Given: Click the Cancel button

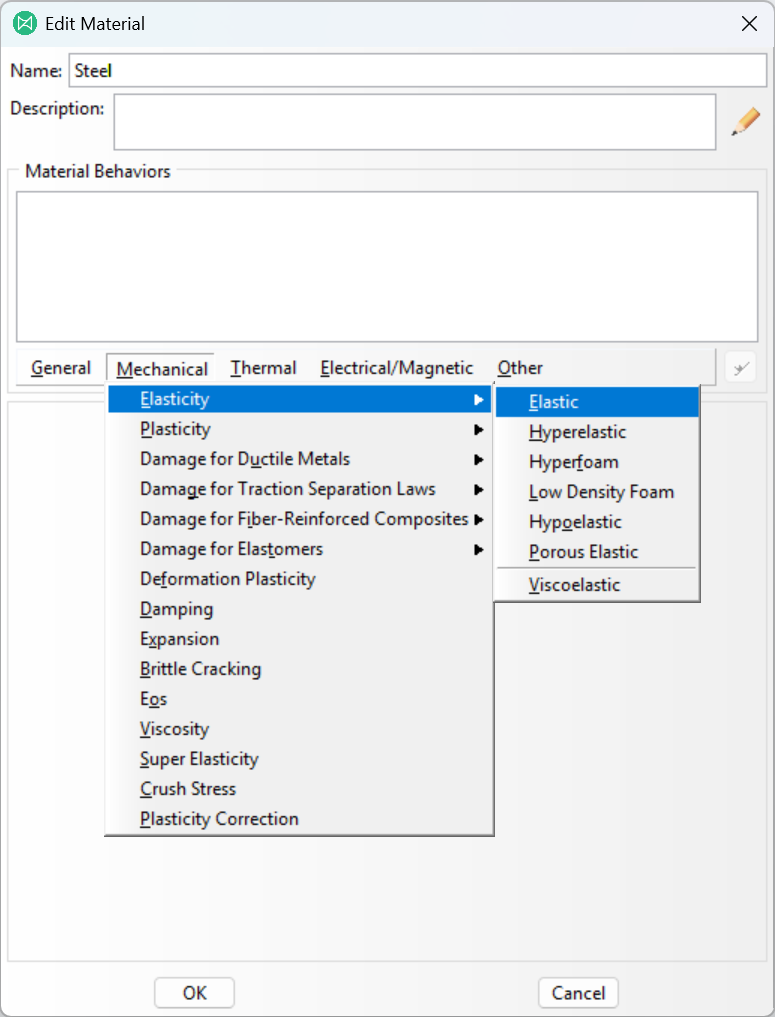Looking at the screenshot, I should (578, 993).
